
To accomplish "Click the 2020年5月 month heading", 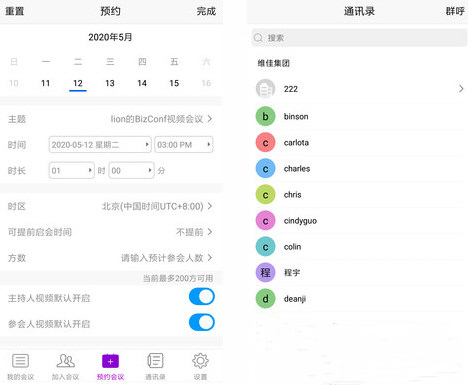I will point(110,37).
